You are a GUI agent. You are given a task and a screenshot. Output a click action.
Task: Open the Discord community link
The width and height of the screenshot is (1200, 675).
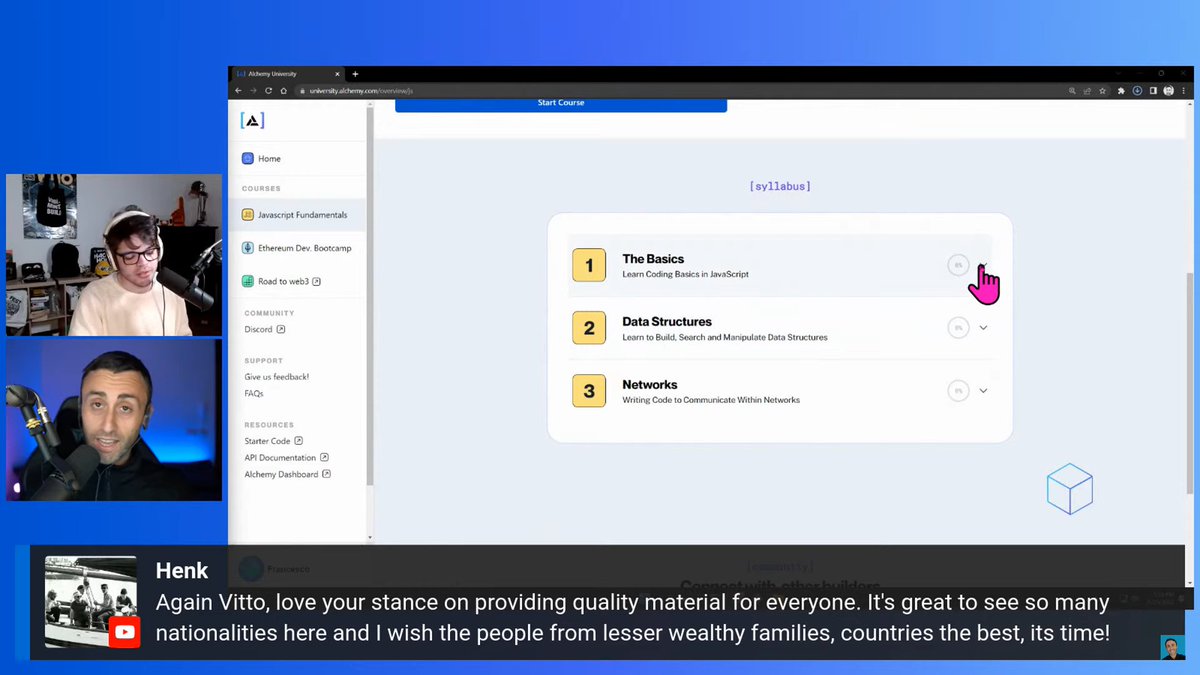pyautogui.click(x=265, y=330)
